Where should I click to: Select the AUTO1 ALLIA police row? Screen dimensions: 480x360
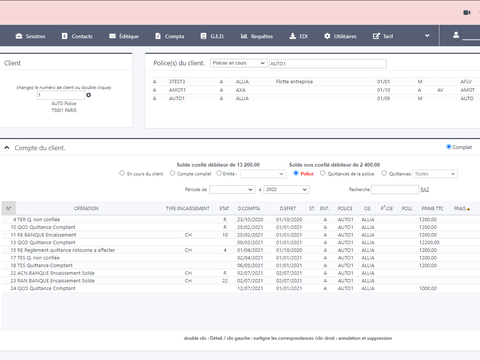[x=316, y=98]
